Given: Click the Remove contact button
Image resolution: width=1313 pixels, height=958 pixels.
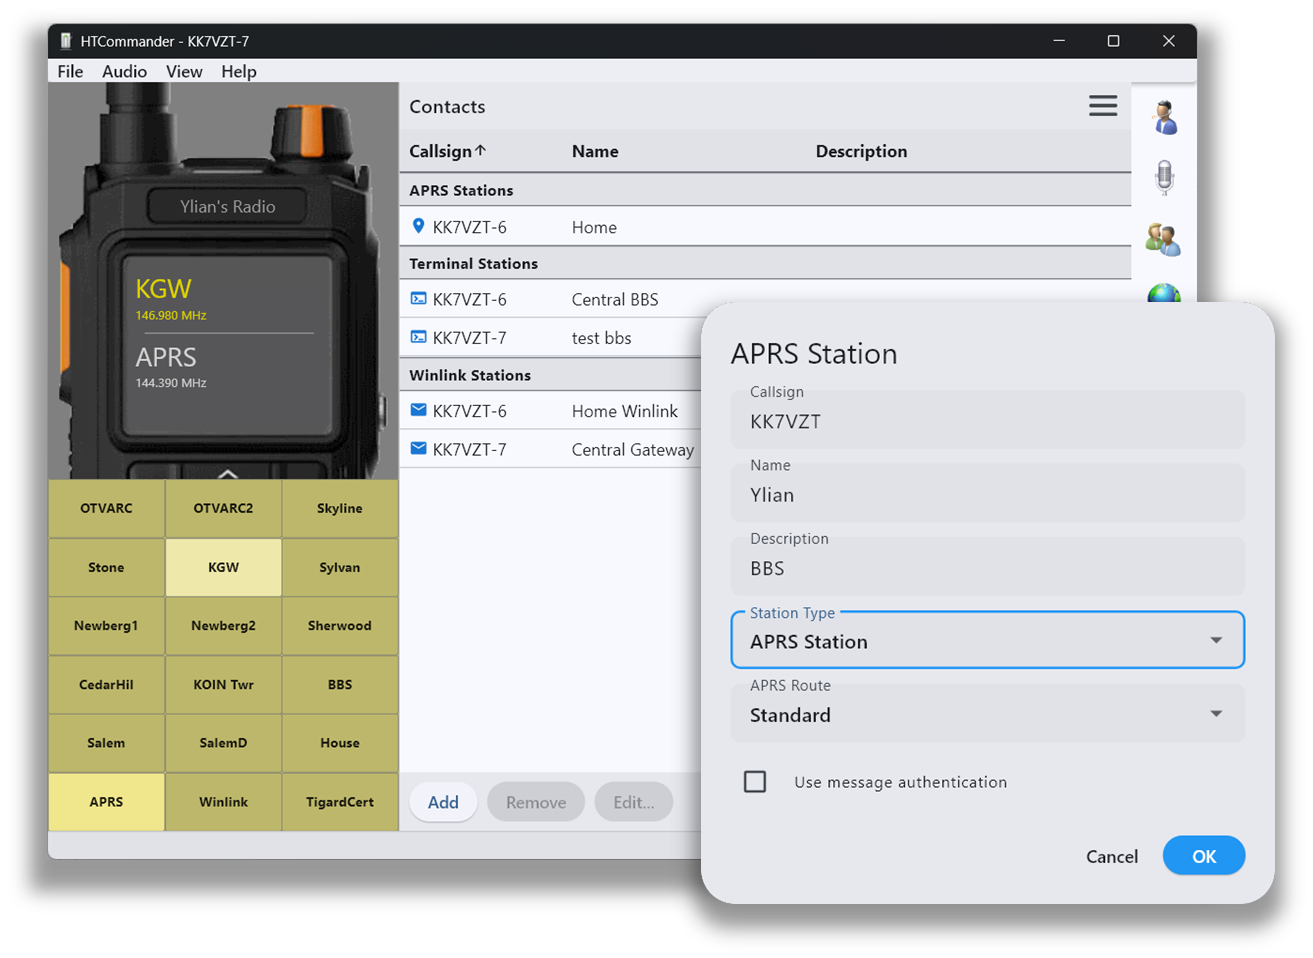Looking at the screenshot, I should tap(535, 801).
